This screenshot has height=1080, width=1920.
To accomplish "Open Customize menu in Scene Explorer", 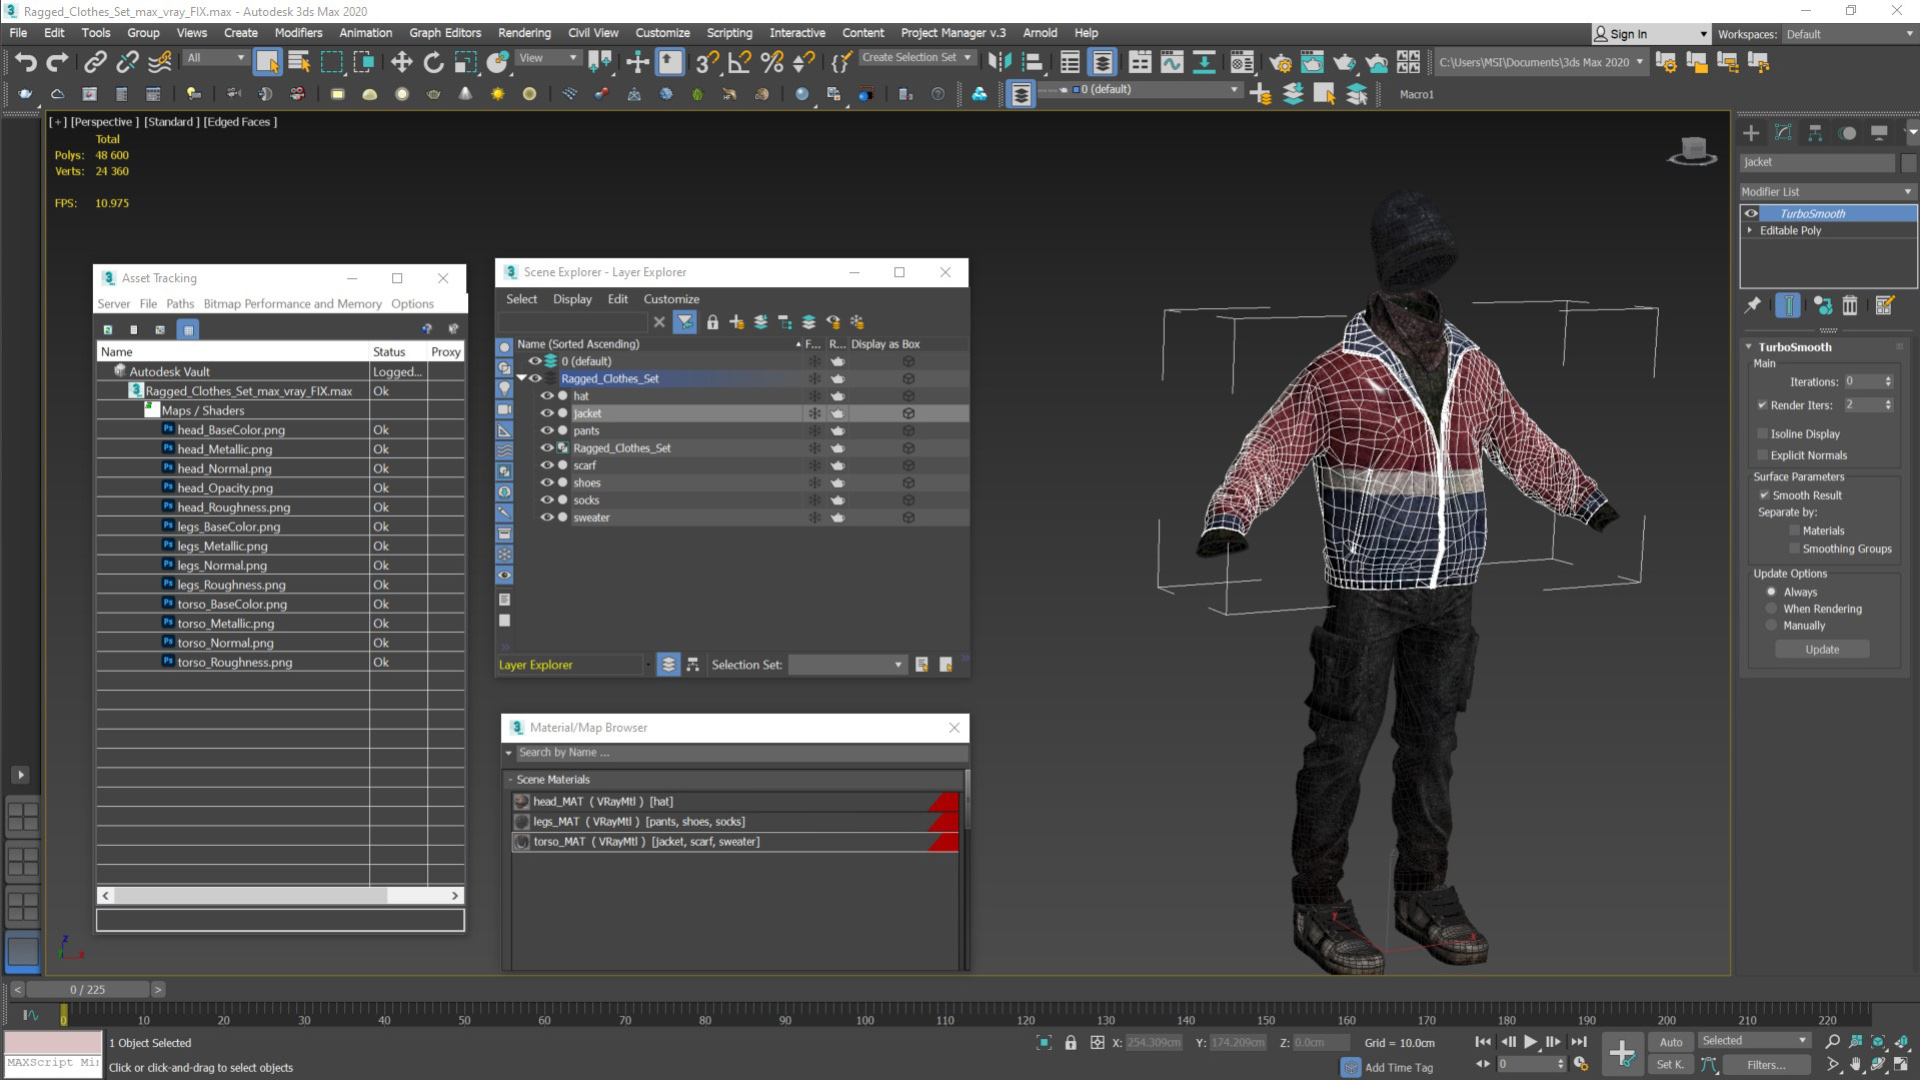I will 671,299.
